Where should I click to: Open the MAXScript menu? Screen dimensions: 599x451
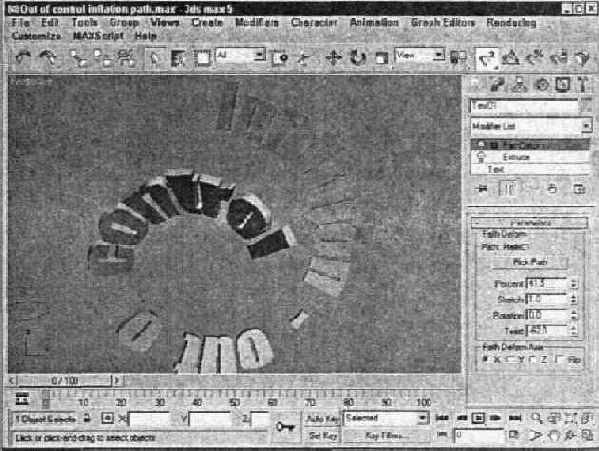[98, 36]
